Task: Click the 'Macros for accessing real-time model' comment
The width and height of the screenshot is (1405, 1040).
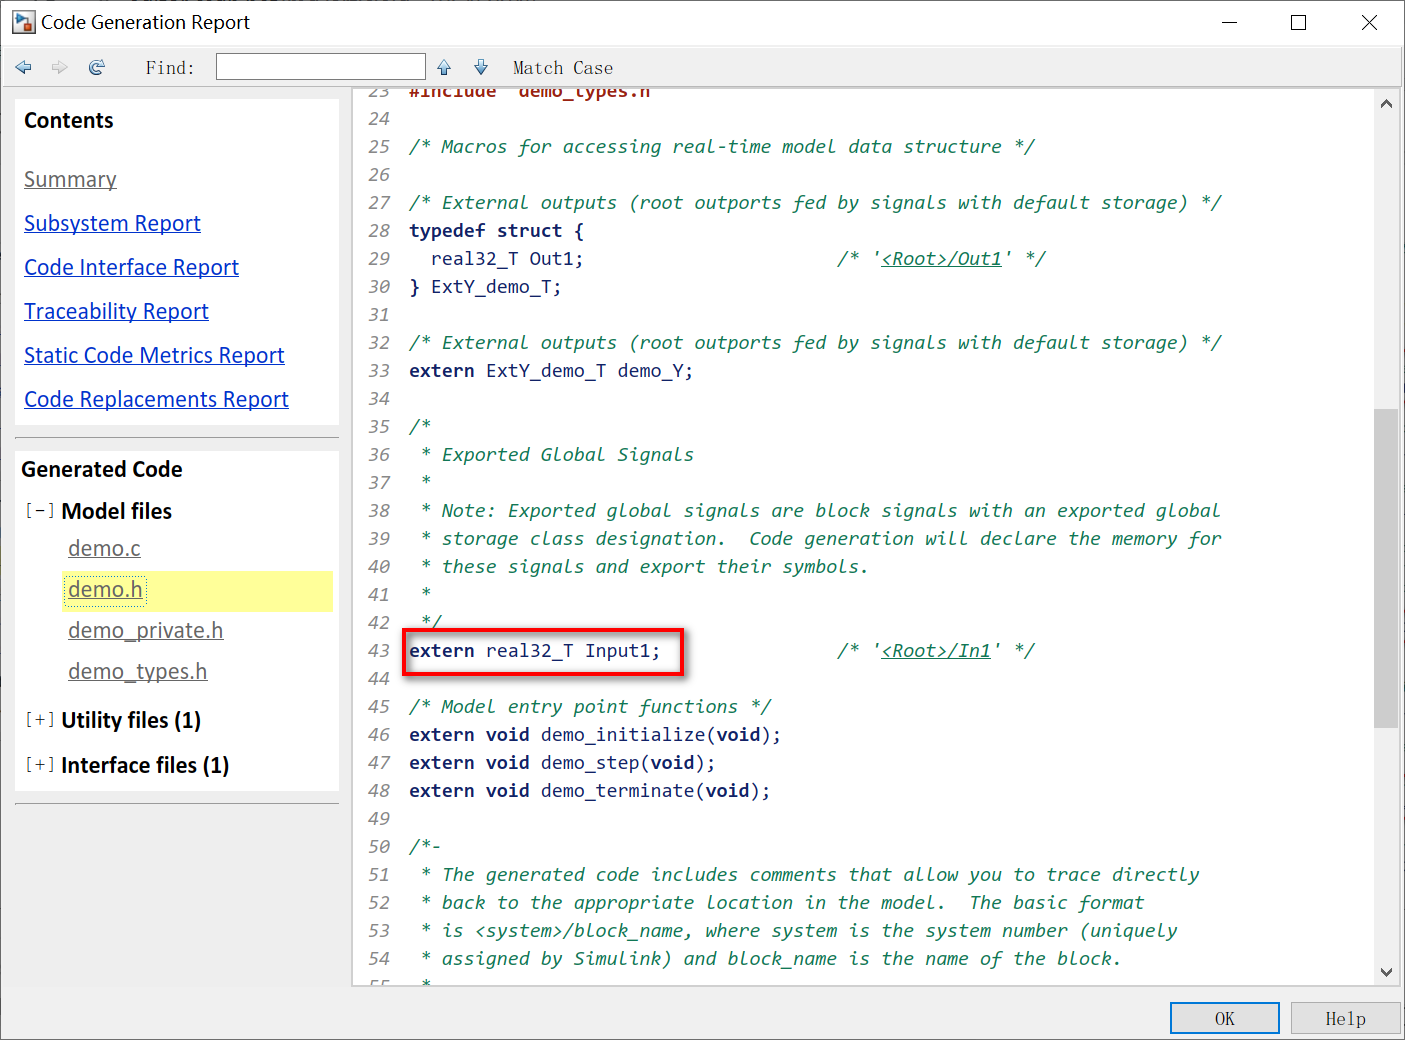Action: pyautogui.click(x=722, y=147)
